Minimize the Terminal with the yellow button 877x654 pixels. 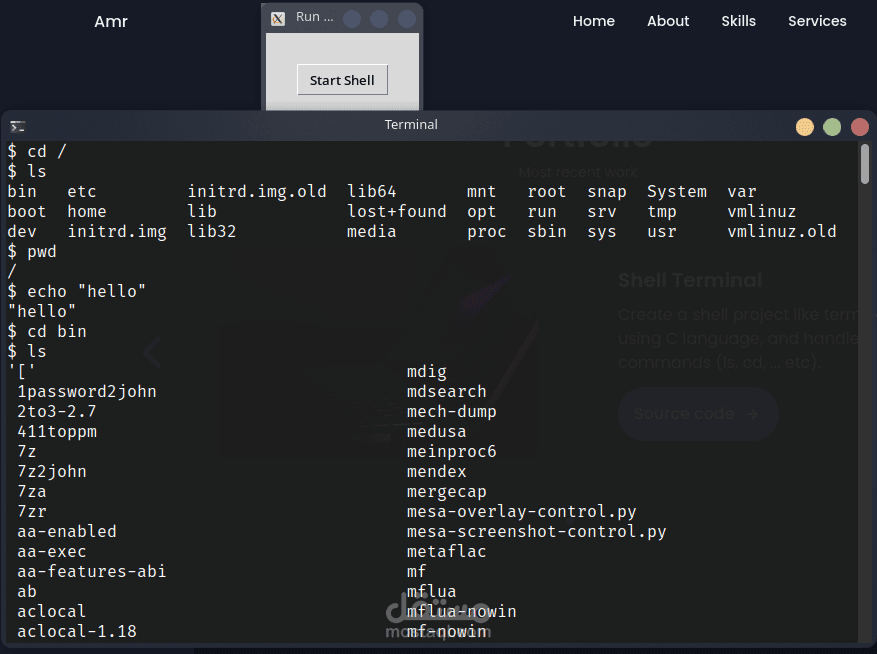804,127
